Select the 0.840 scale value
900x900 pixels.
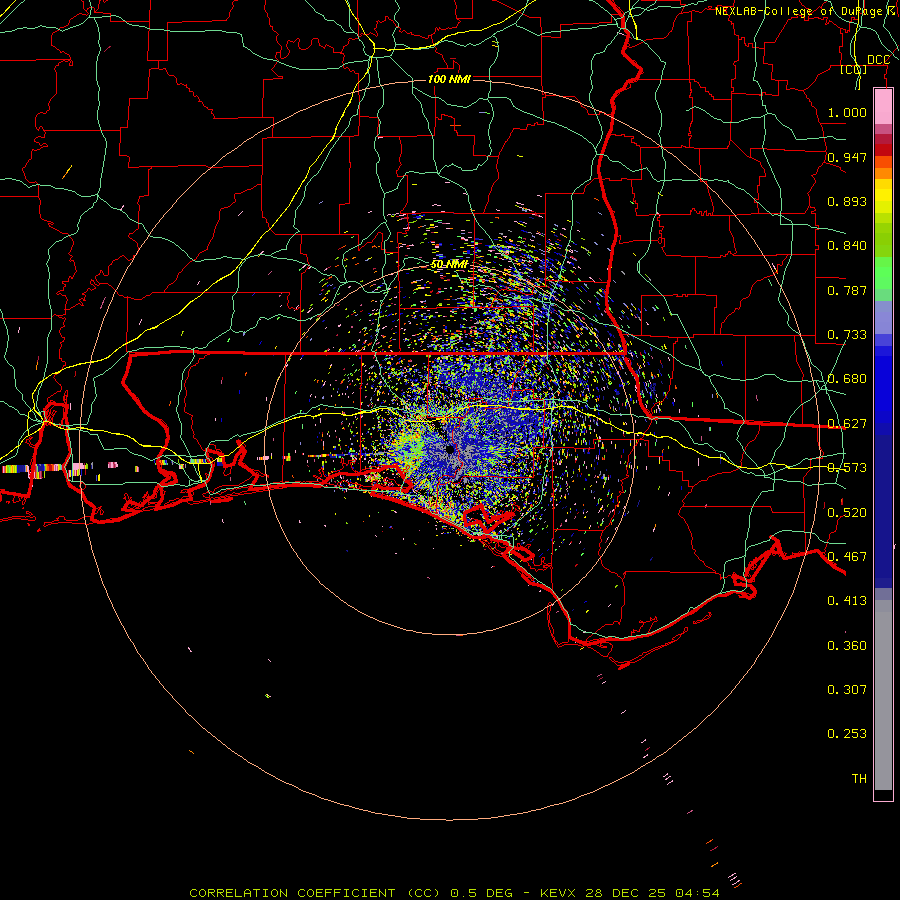847,246
